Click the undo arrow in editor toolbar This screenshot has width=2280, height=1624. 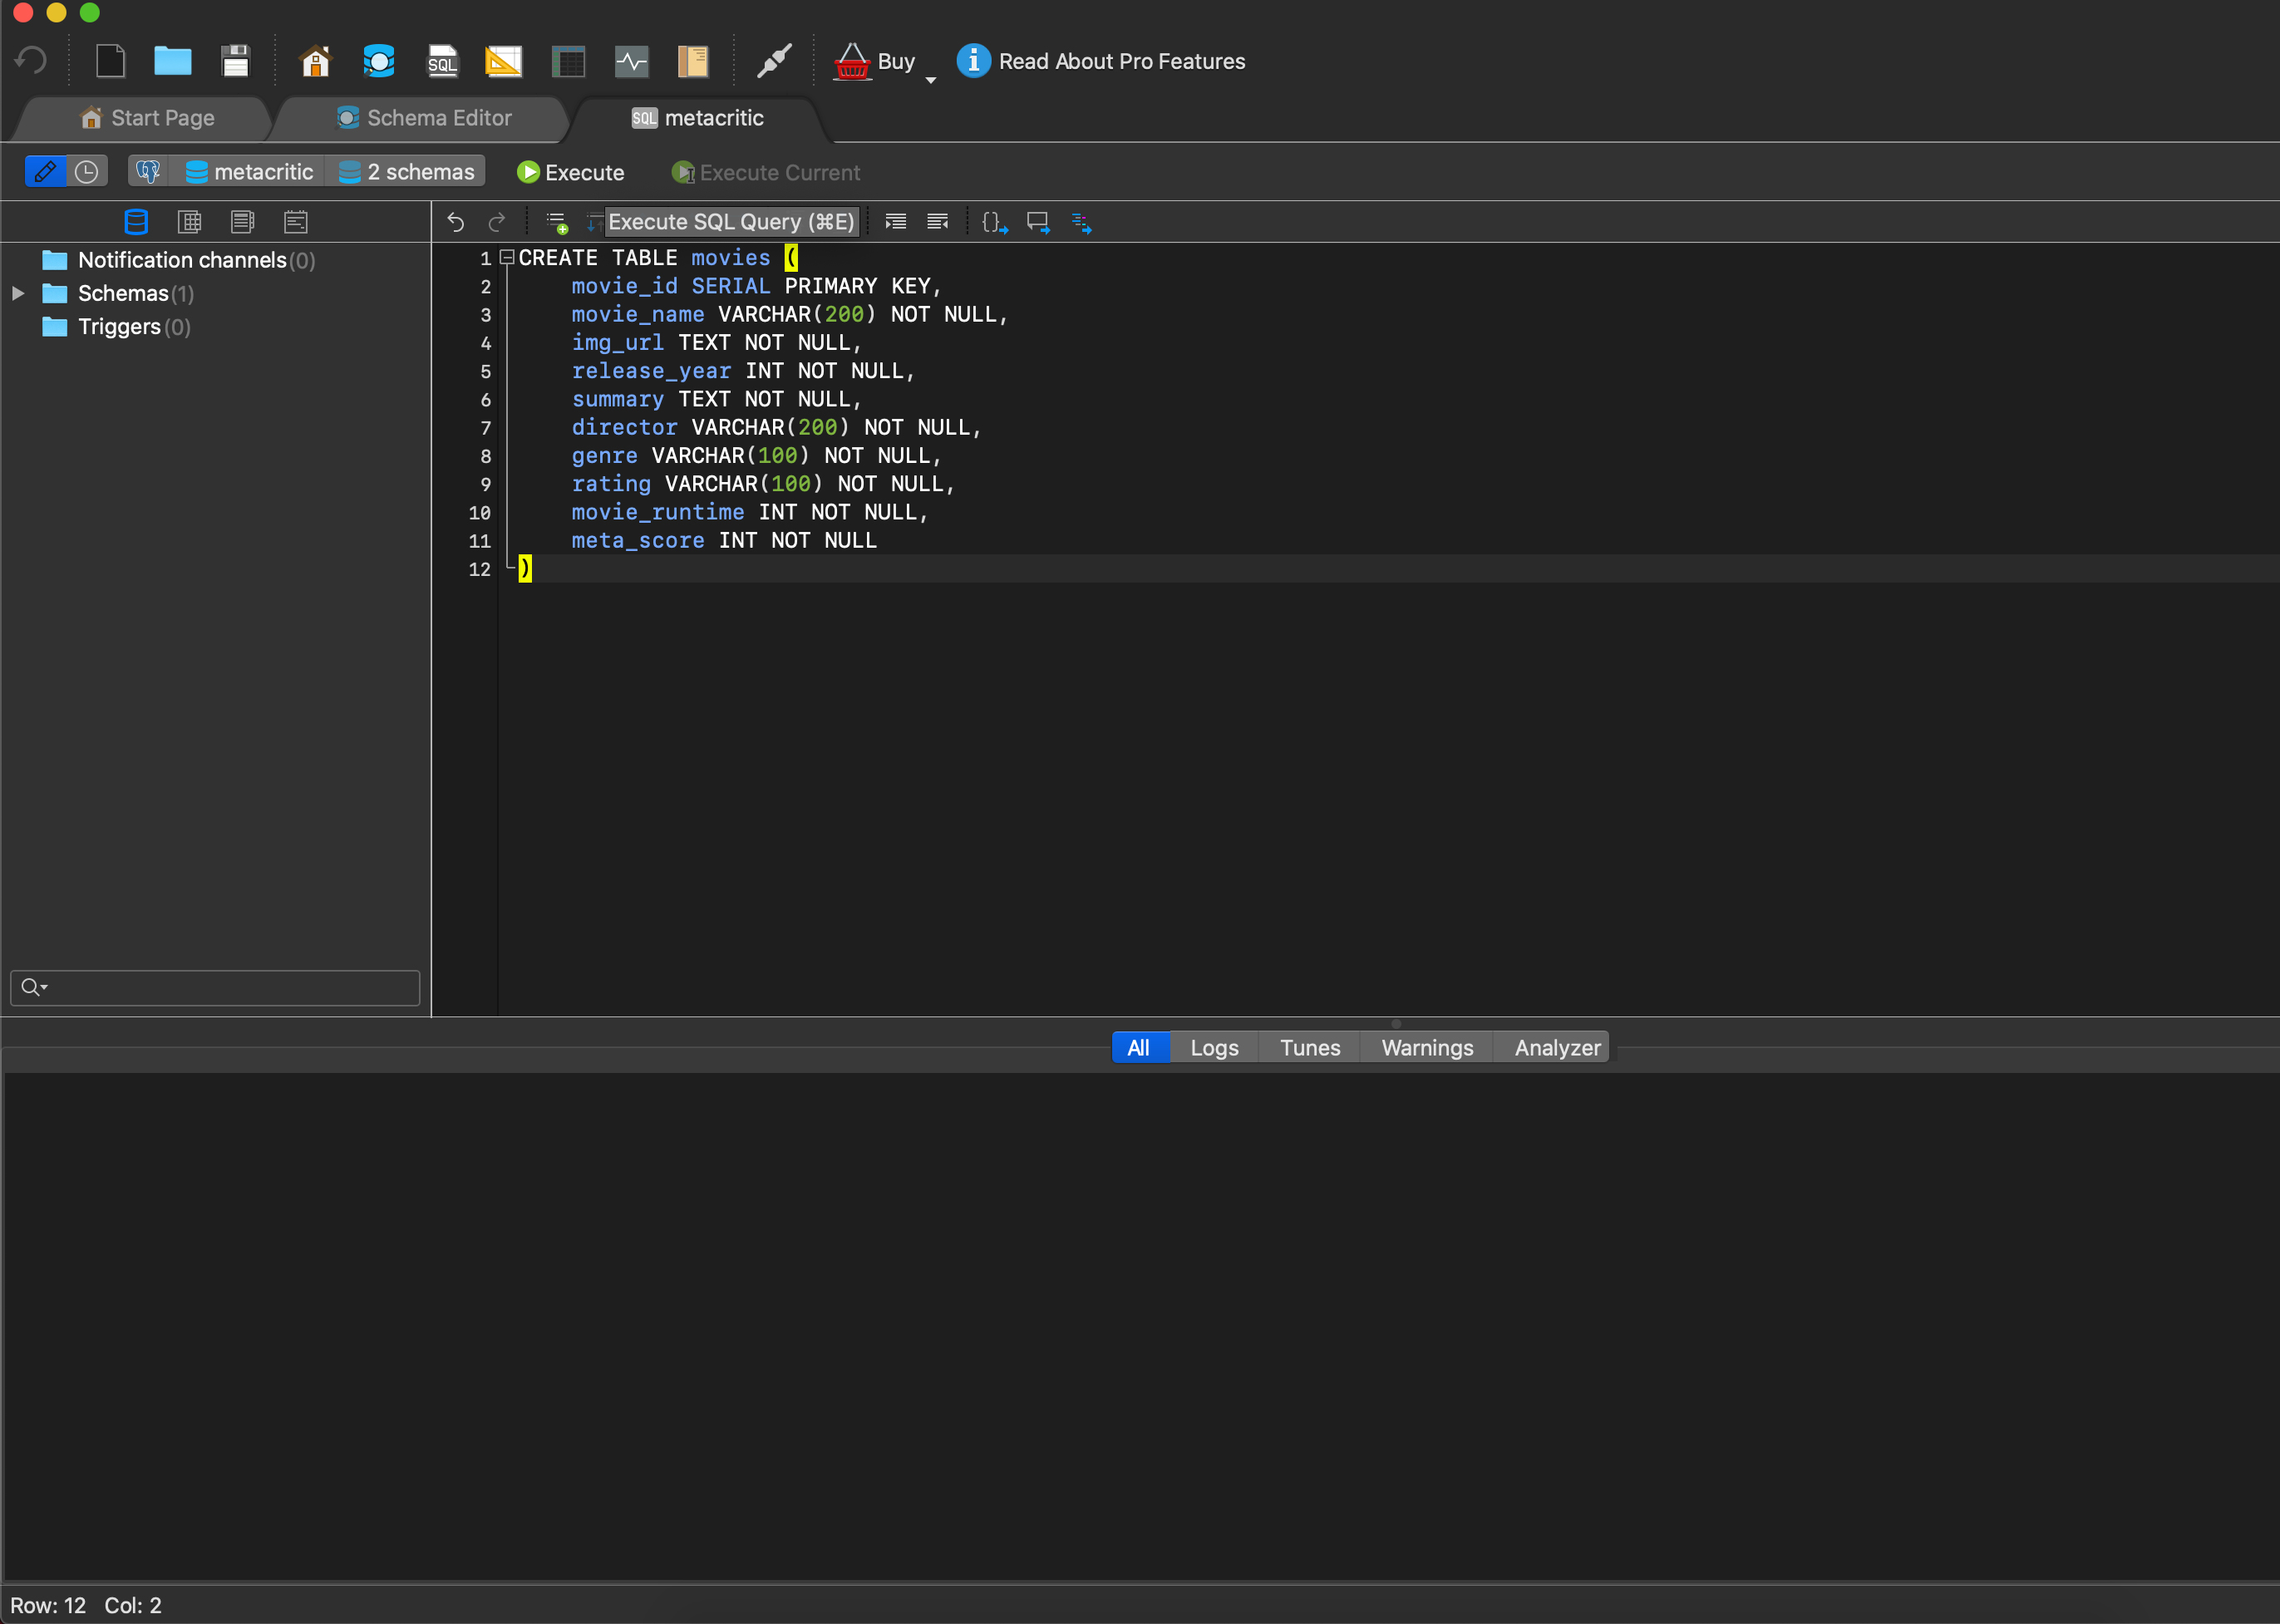[455, 222]
